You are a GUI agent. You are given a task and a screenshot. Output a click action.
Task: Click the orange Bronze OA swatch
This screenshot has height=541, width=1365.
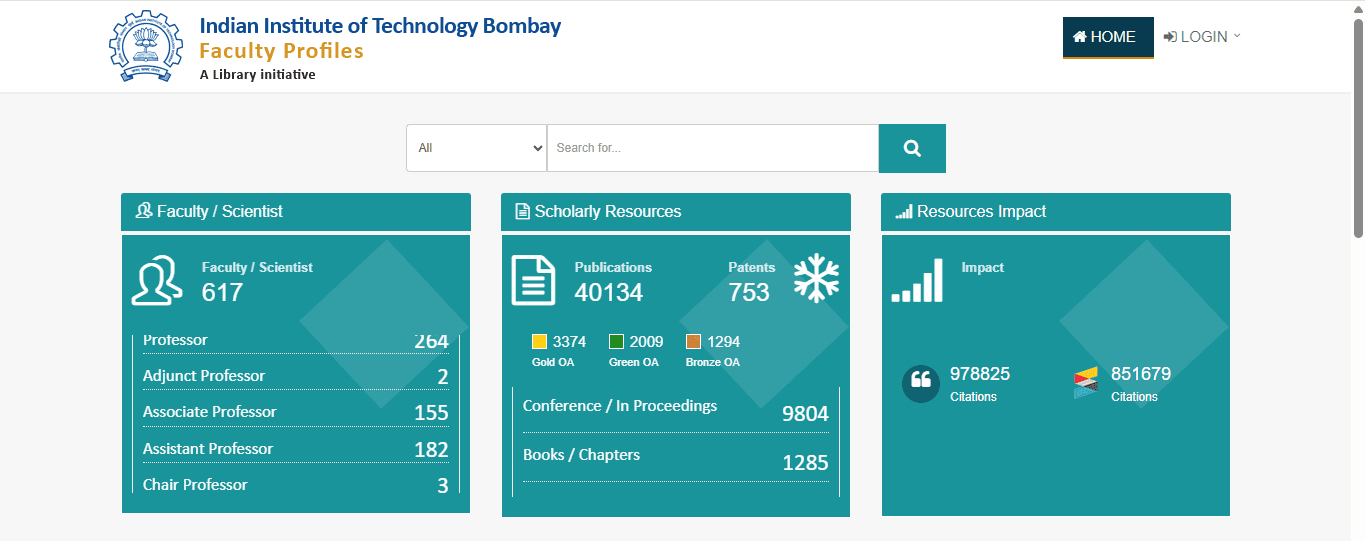pos(694,342)
